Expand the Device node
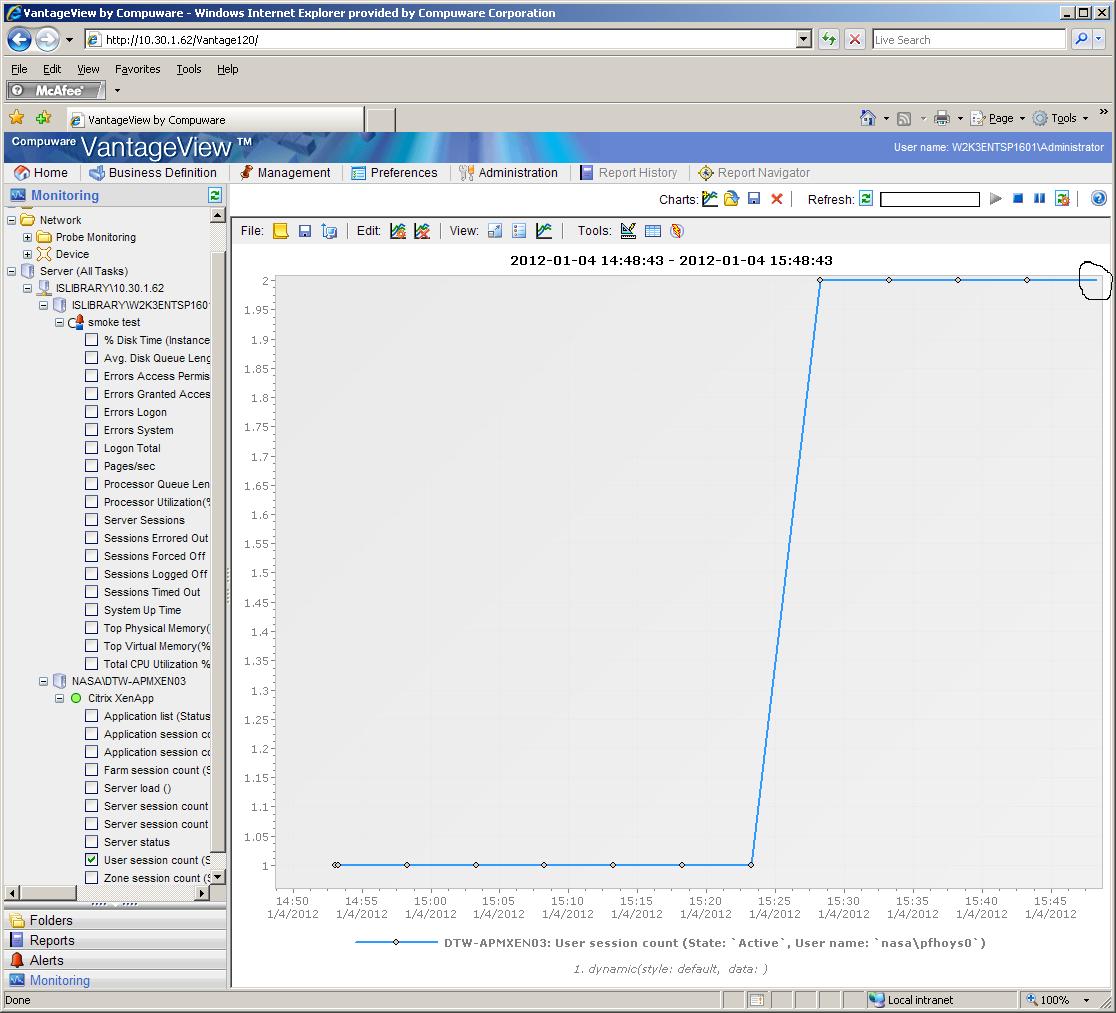This screenshot has height=1013, width=1116. click(27, 254)
